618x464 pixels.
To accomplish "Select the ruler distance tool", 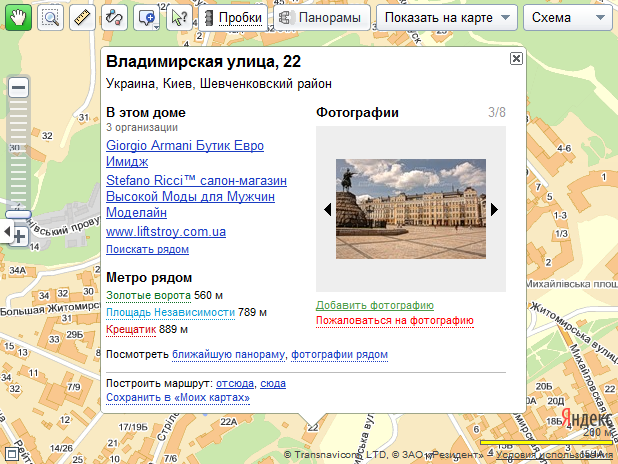I will 82,17.
